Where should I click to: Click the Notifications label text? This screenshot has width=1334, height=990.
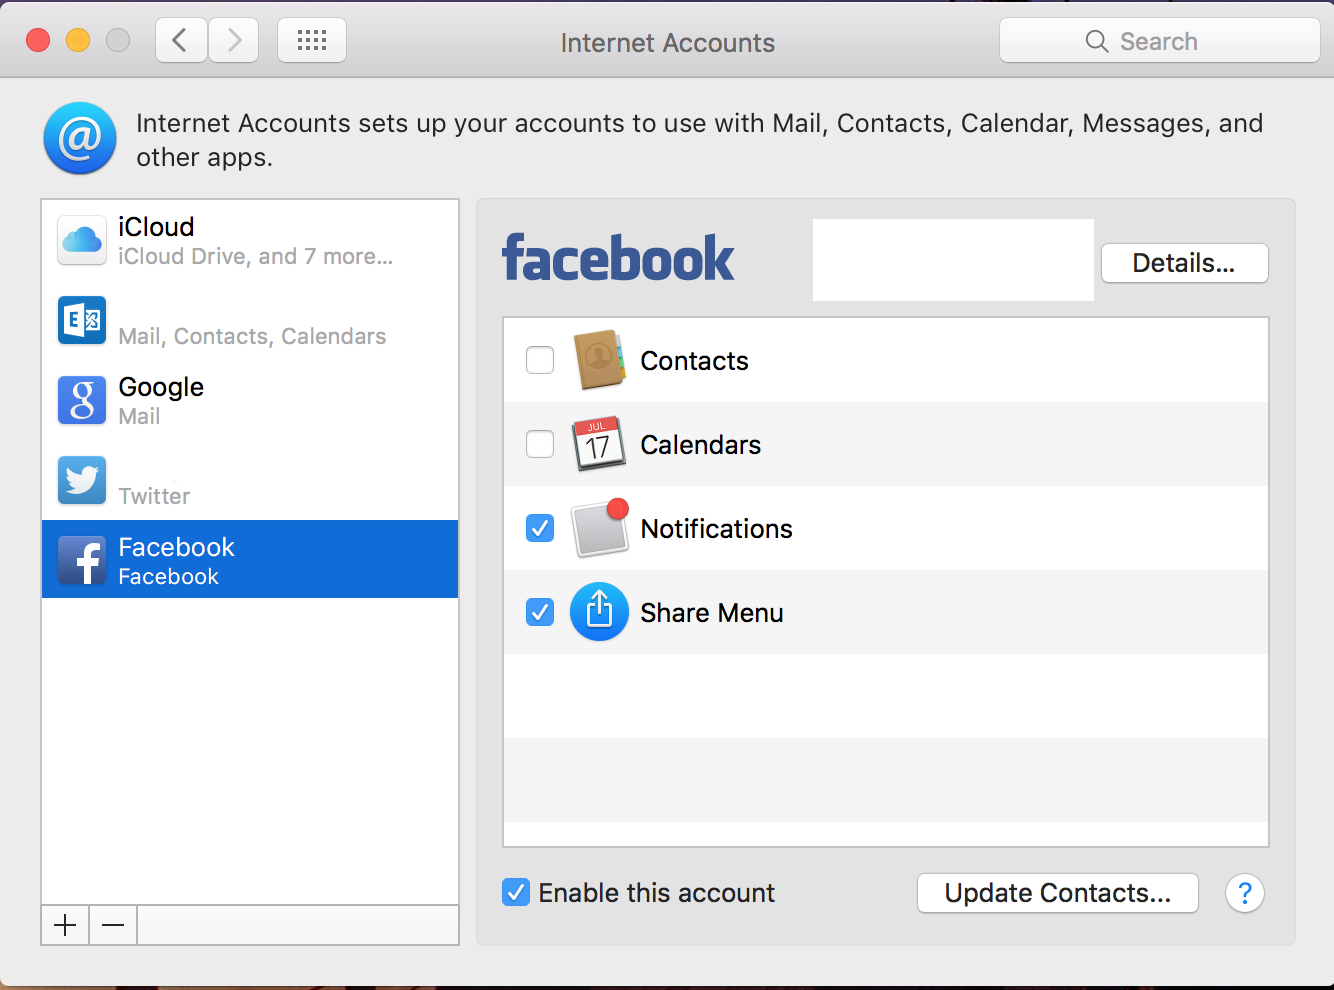click(x=716, y=529)
